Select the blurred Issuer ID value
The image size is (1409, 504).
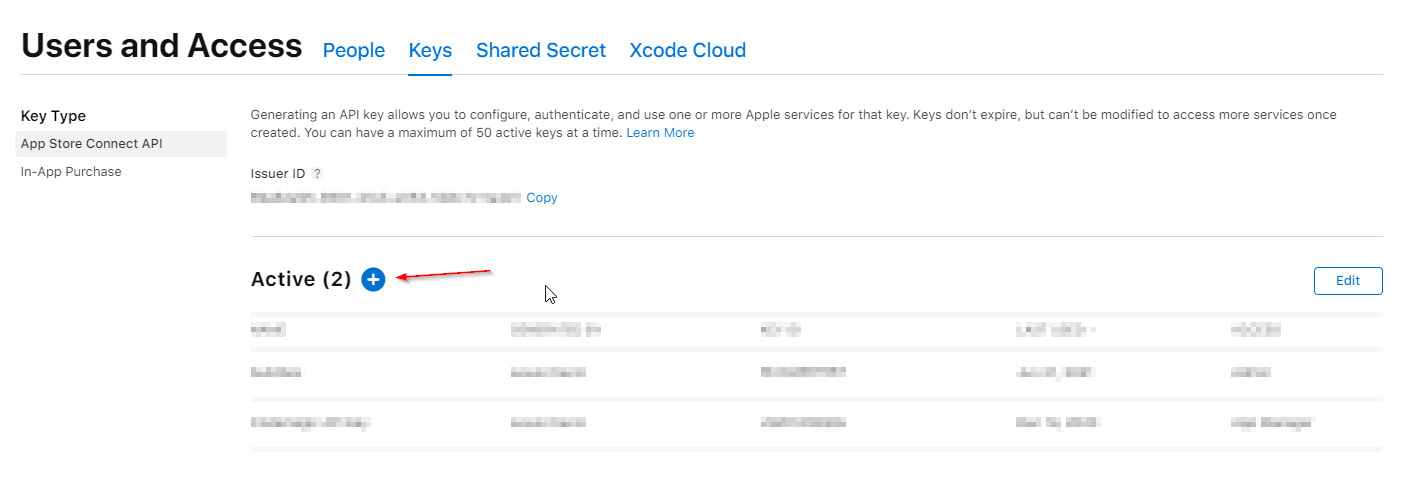386,198
